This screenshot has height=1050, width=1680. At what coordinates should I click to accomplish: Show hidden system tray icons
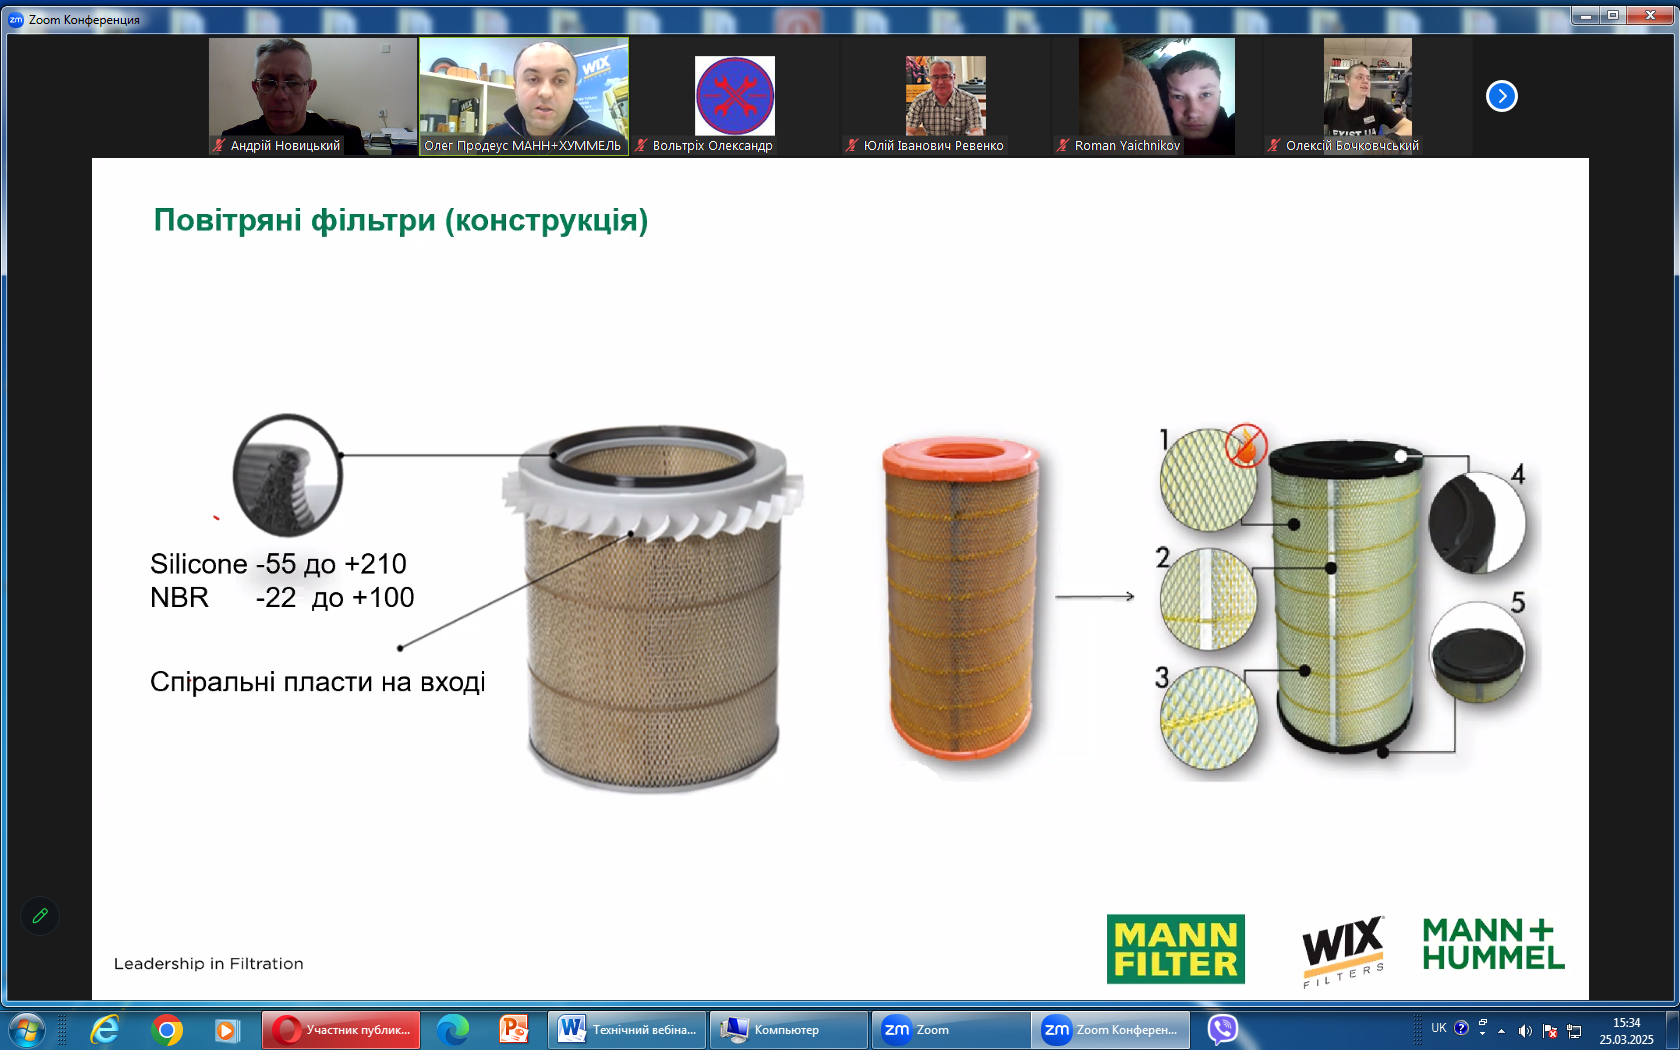coord(1501,1031)
